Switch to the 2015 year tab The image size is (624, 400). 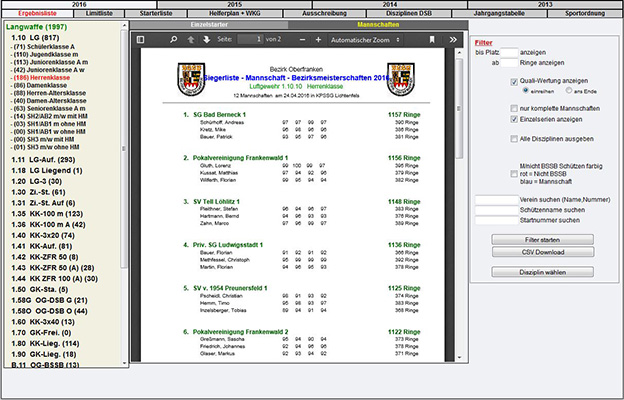point(235,4)
